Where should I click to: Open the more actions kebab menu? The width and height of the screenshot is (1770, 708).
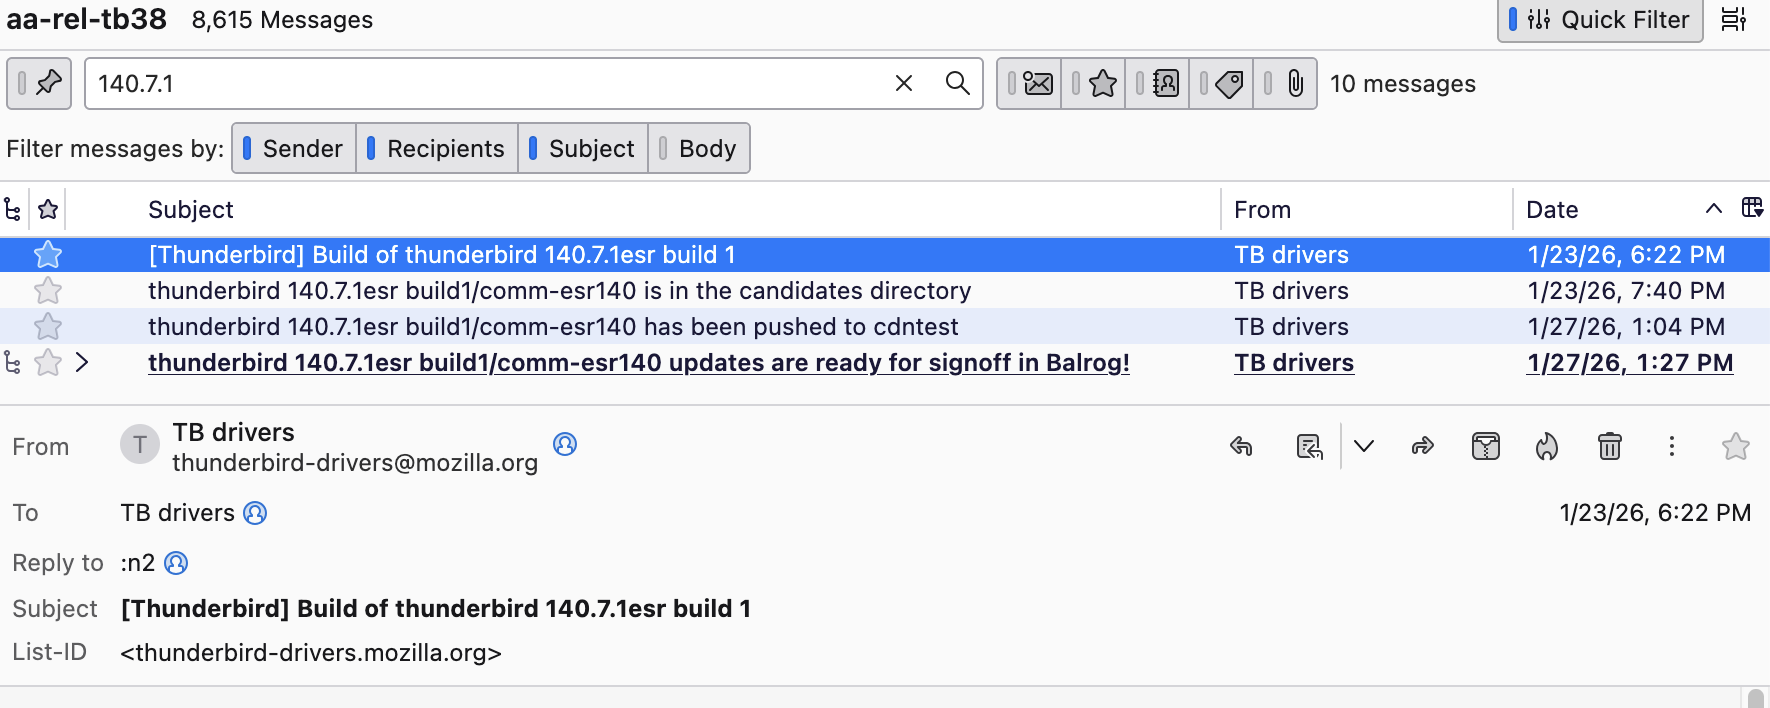(x=1671, y=446)
